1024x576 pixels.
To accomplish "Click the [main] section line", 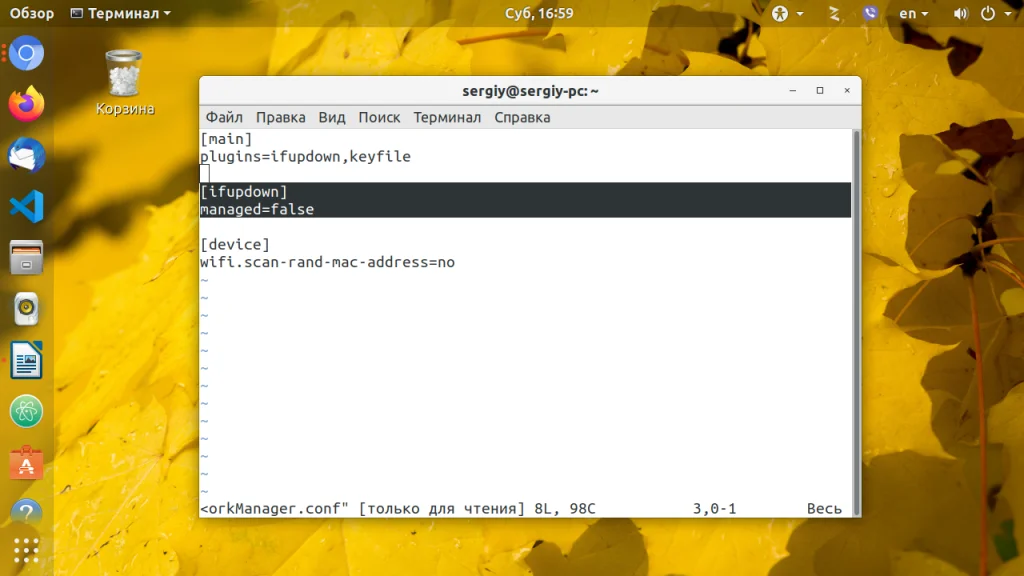I will 226,139.
